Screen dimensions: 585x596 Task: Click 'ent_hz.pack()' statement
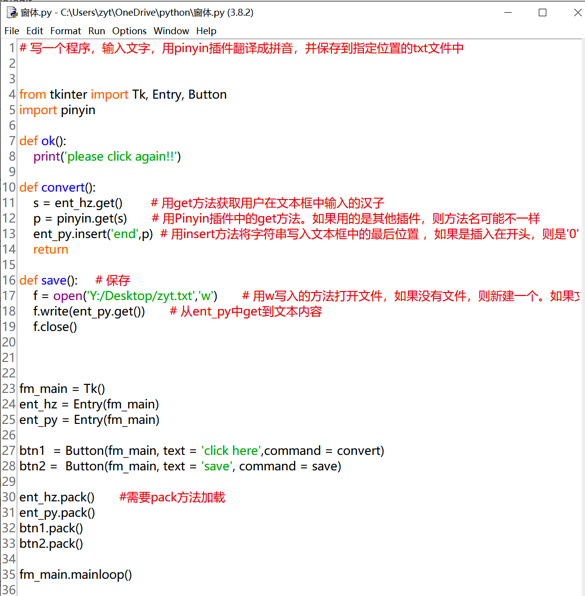click(x=57, y=497)
